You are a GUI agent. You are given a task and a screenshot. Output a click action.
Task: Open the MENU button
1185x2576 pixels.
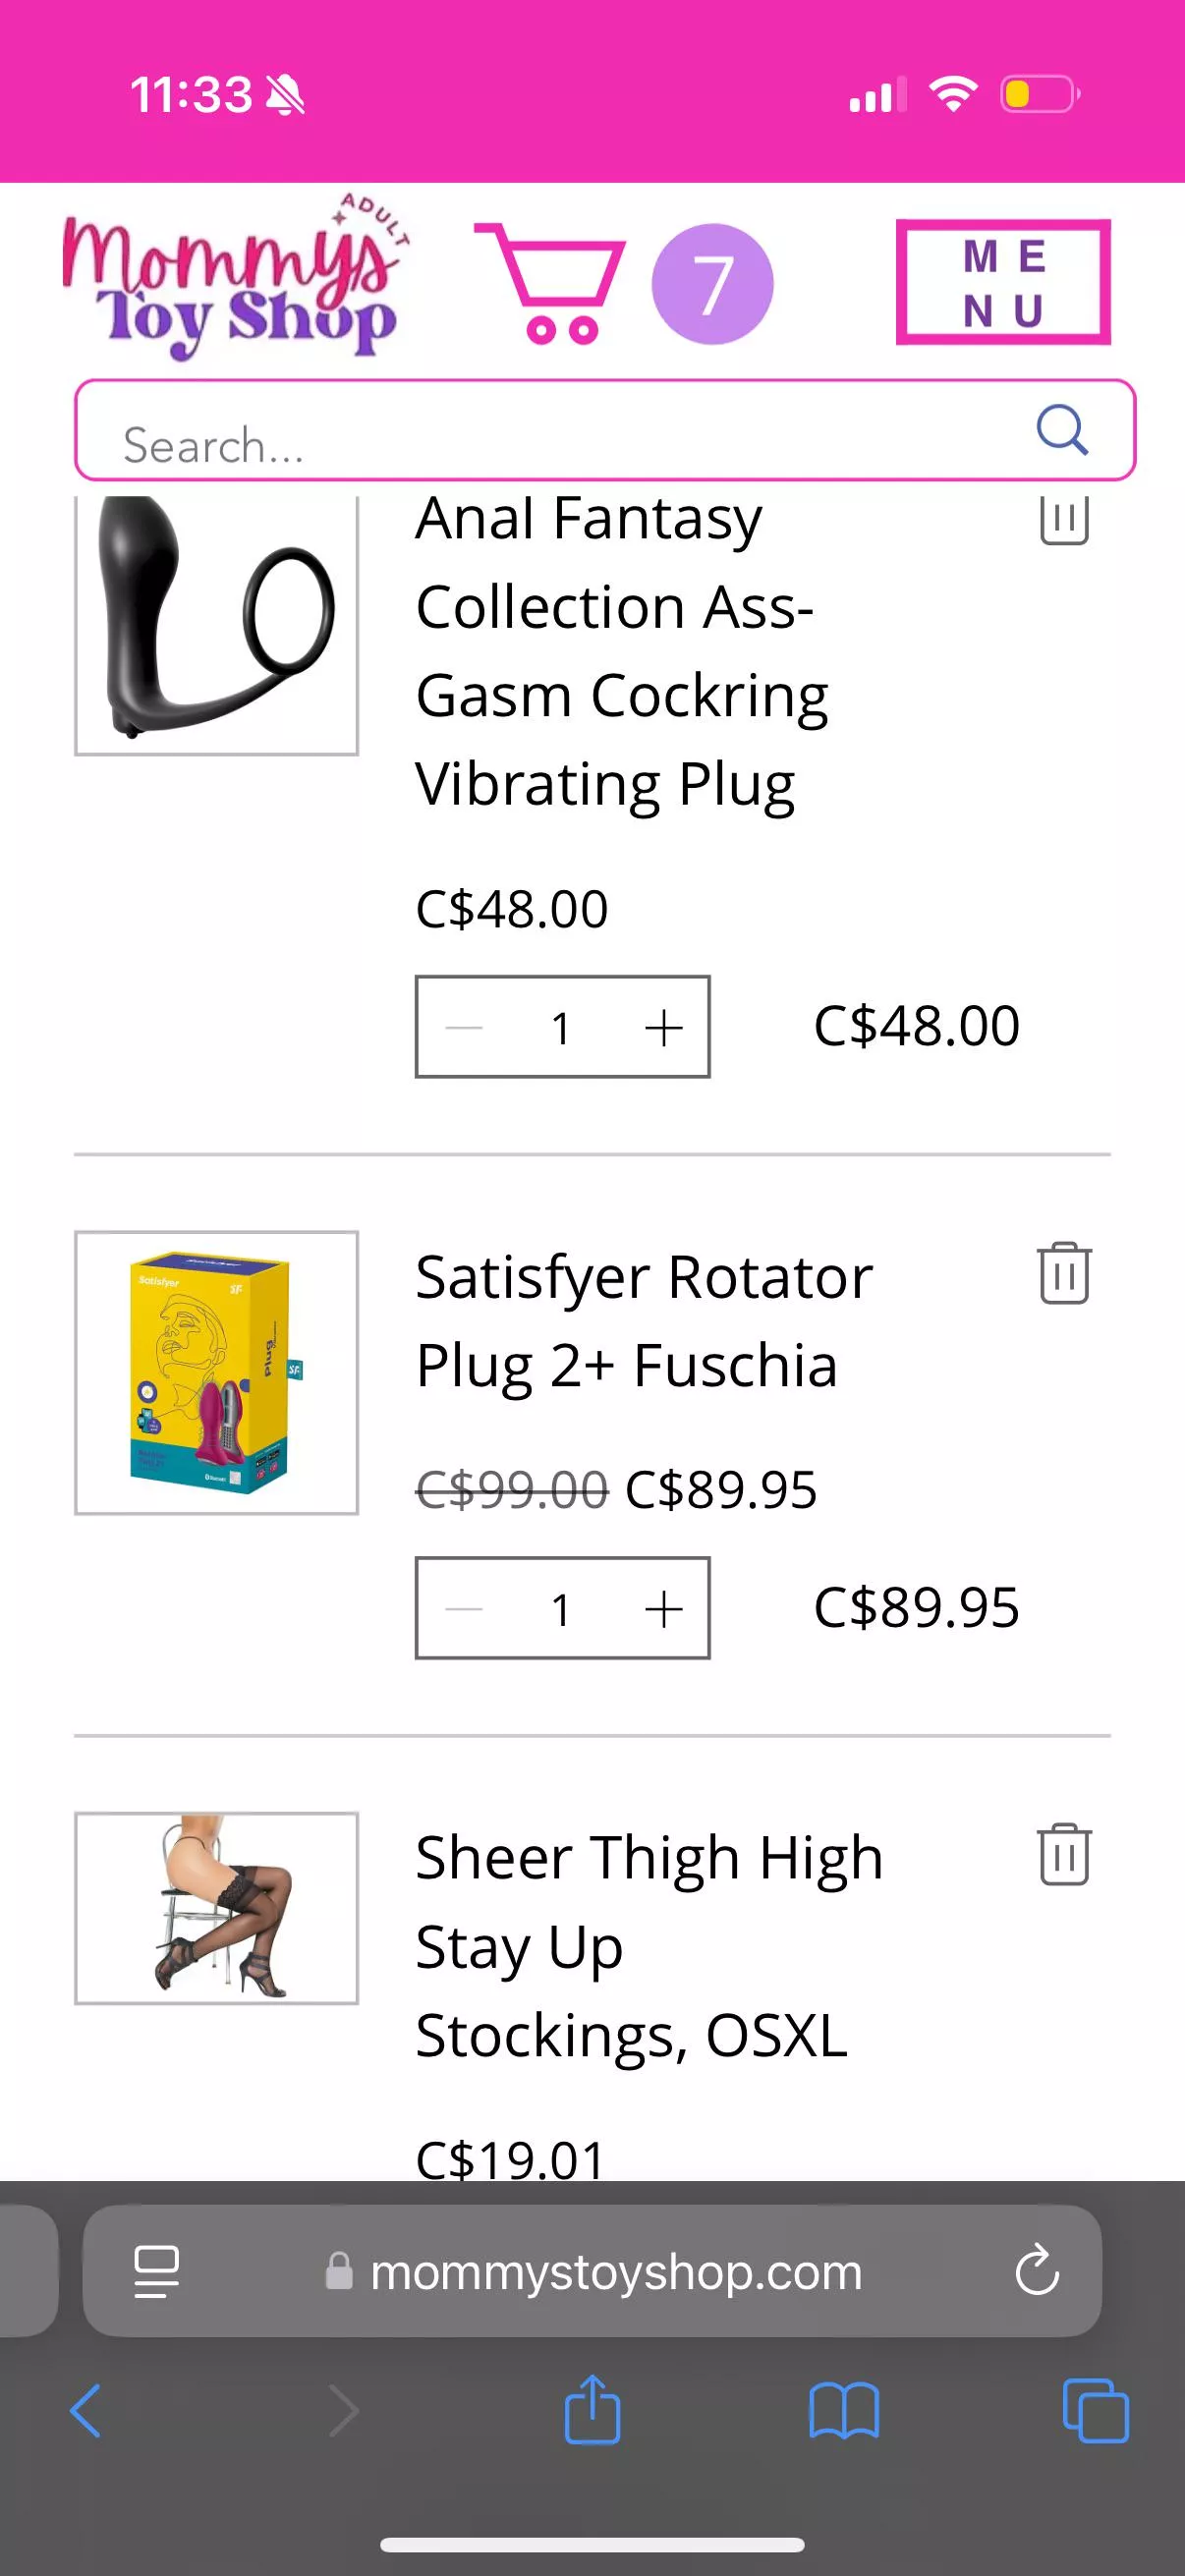[x=1003, y=283]
